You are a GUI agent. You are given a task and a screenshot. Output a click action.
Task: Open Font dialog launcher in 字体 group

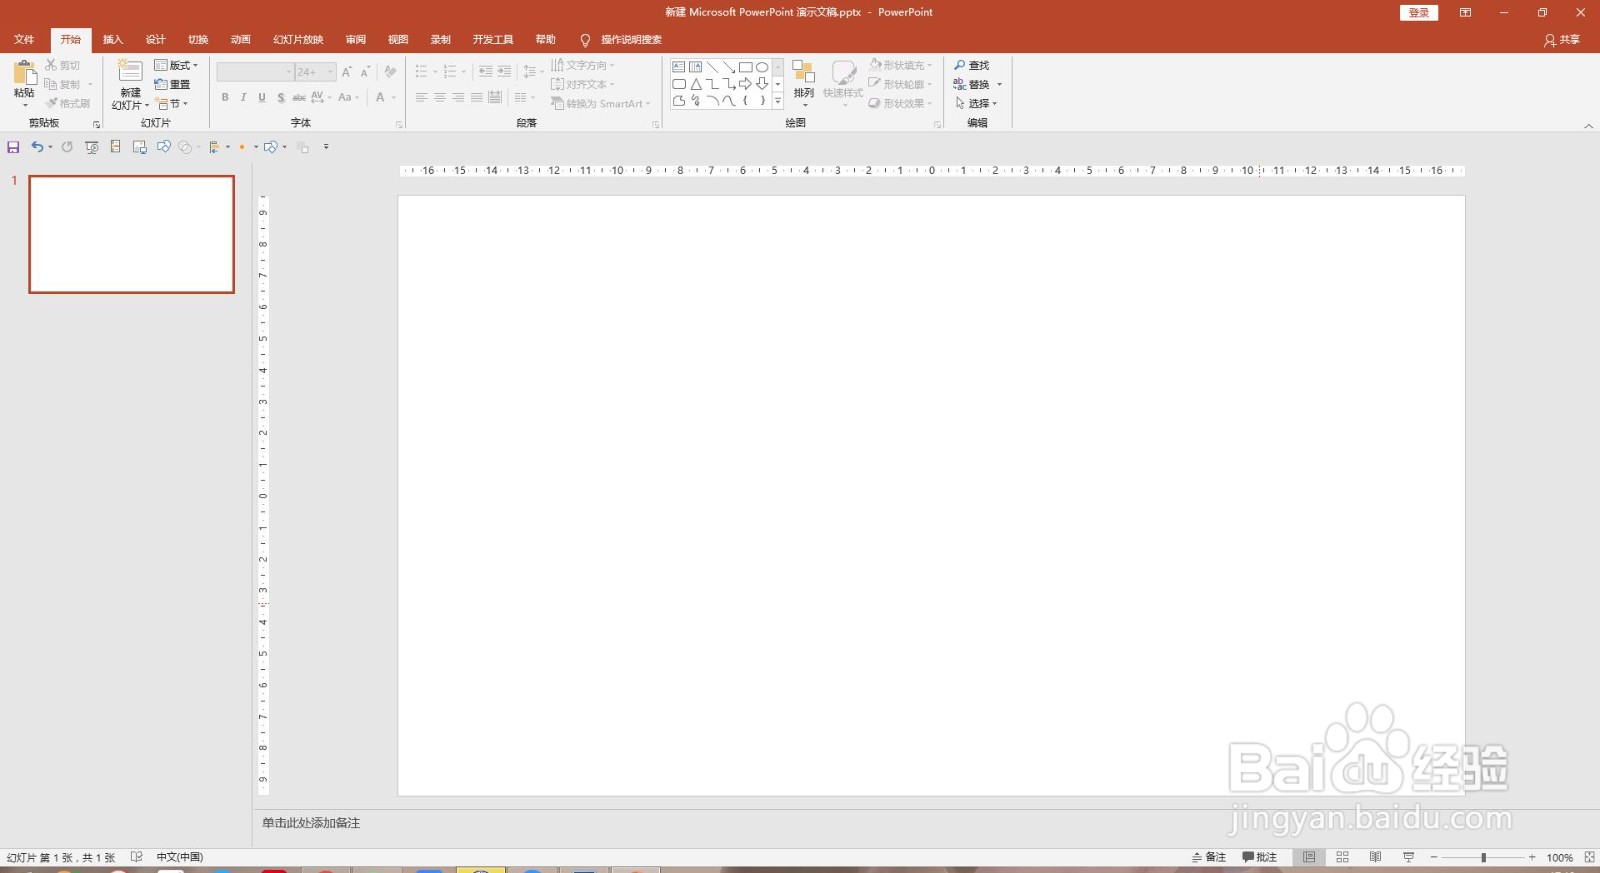(399, 125)
